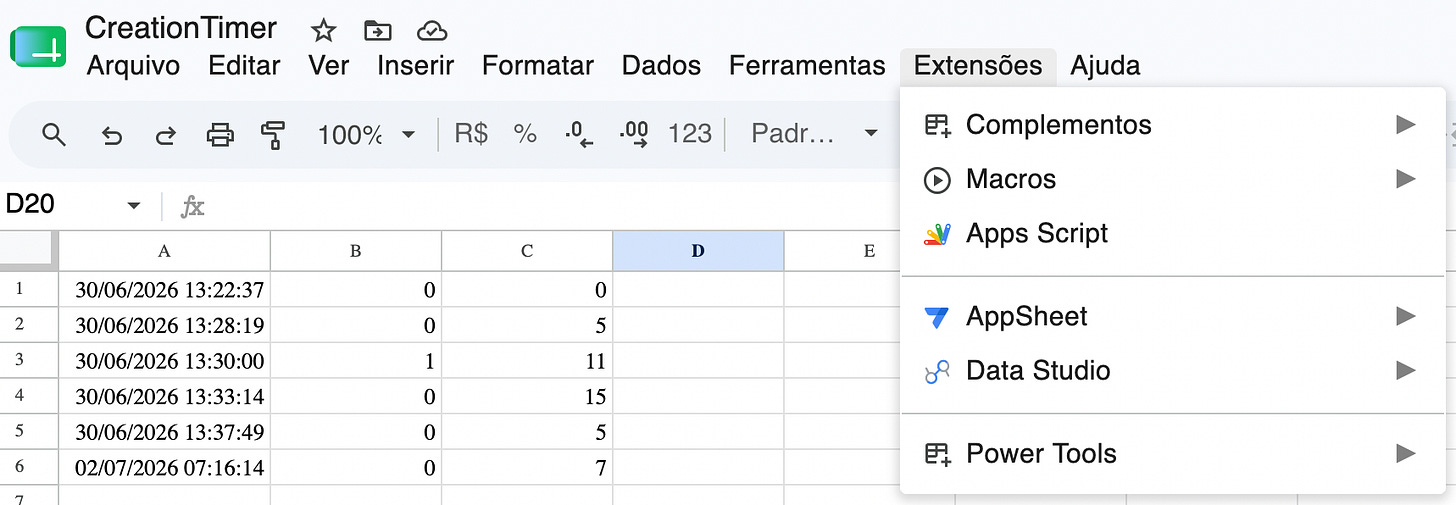The image size is (1456, 505).
Task: Activate the paint format roller icon
Action: pos(273,134)
